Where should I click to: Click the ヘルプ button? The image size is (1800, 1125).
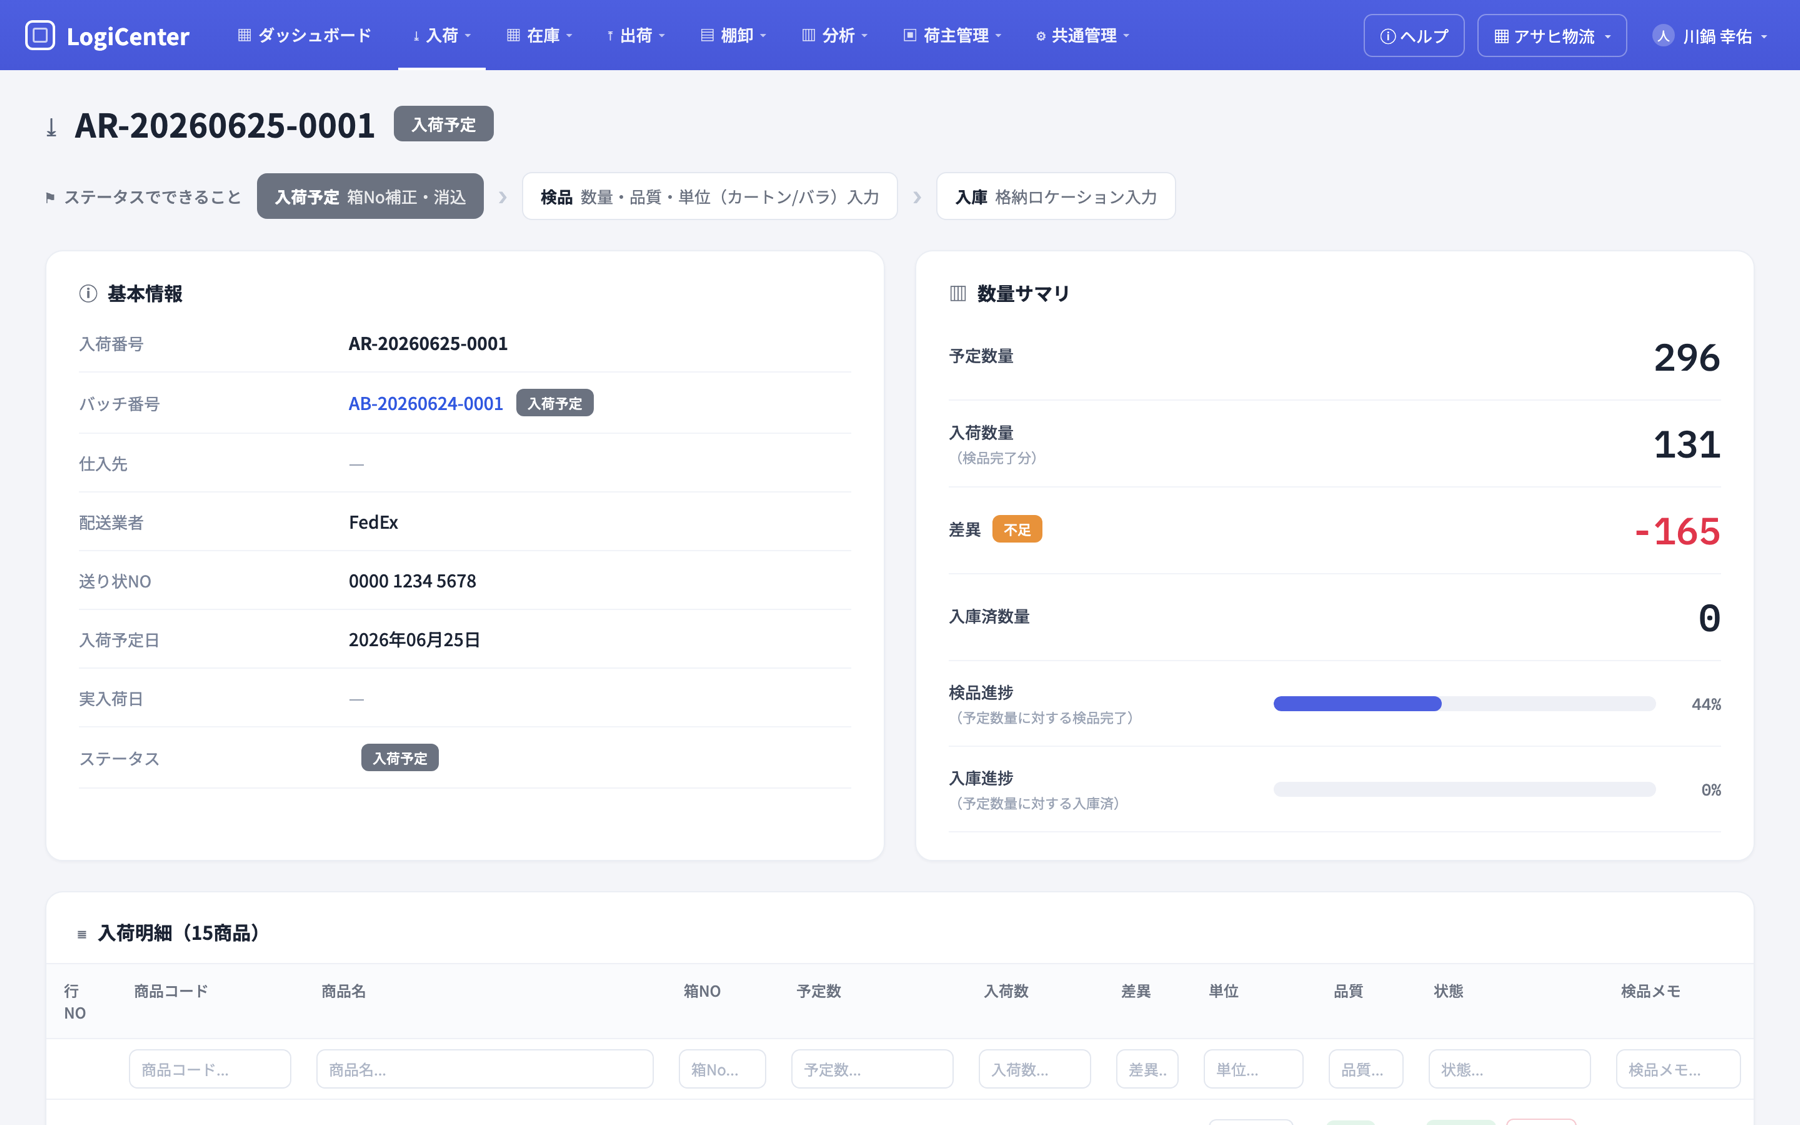pyautogui.click(x=1414, y=36)
